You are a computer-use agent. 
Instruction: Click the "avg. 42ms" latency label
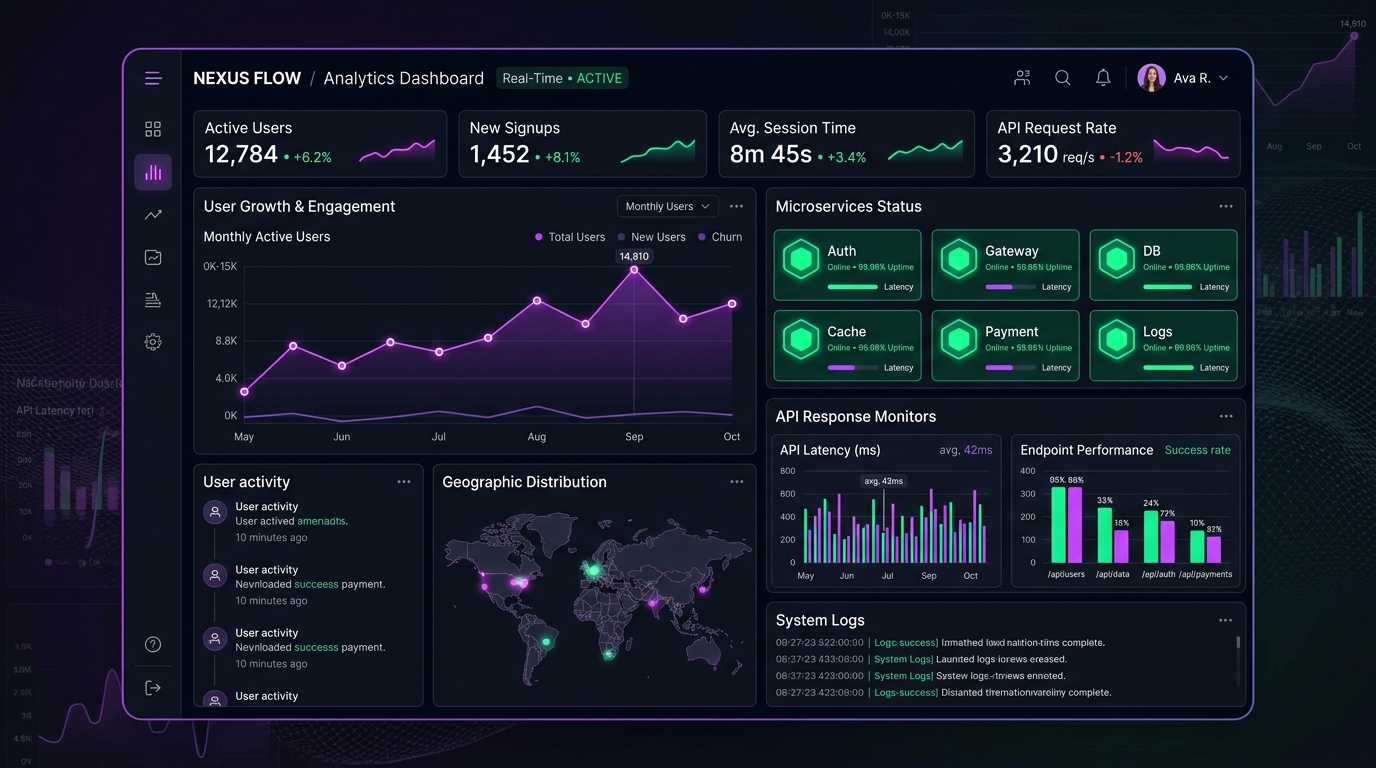coord(966,450)
